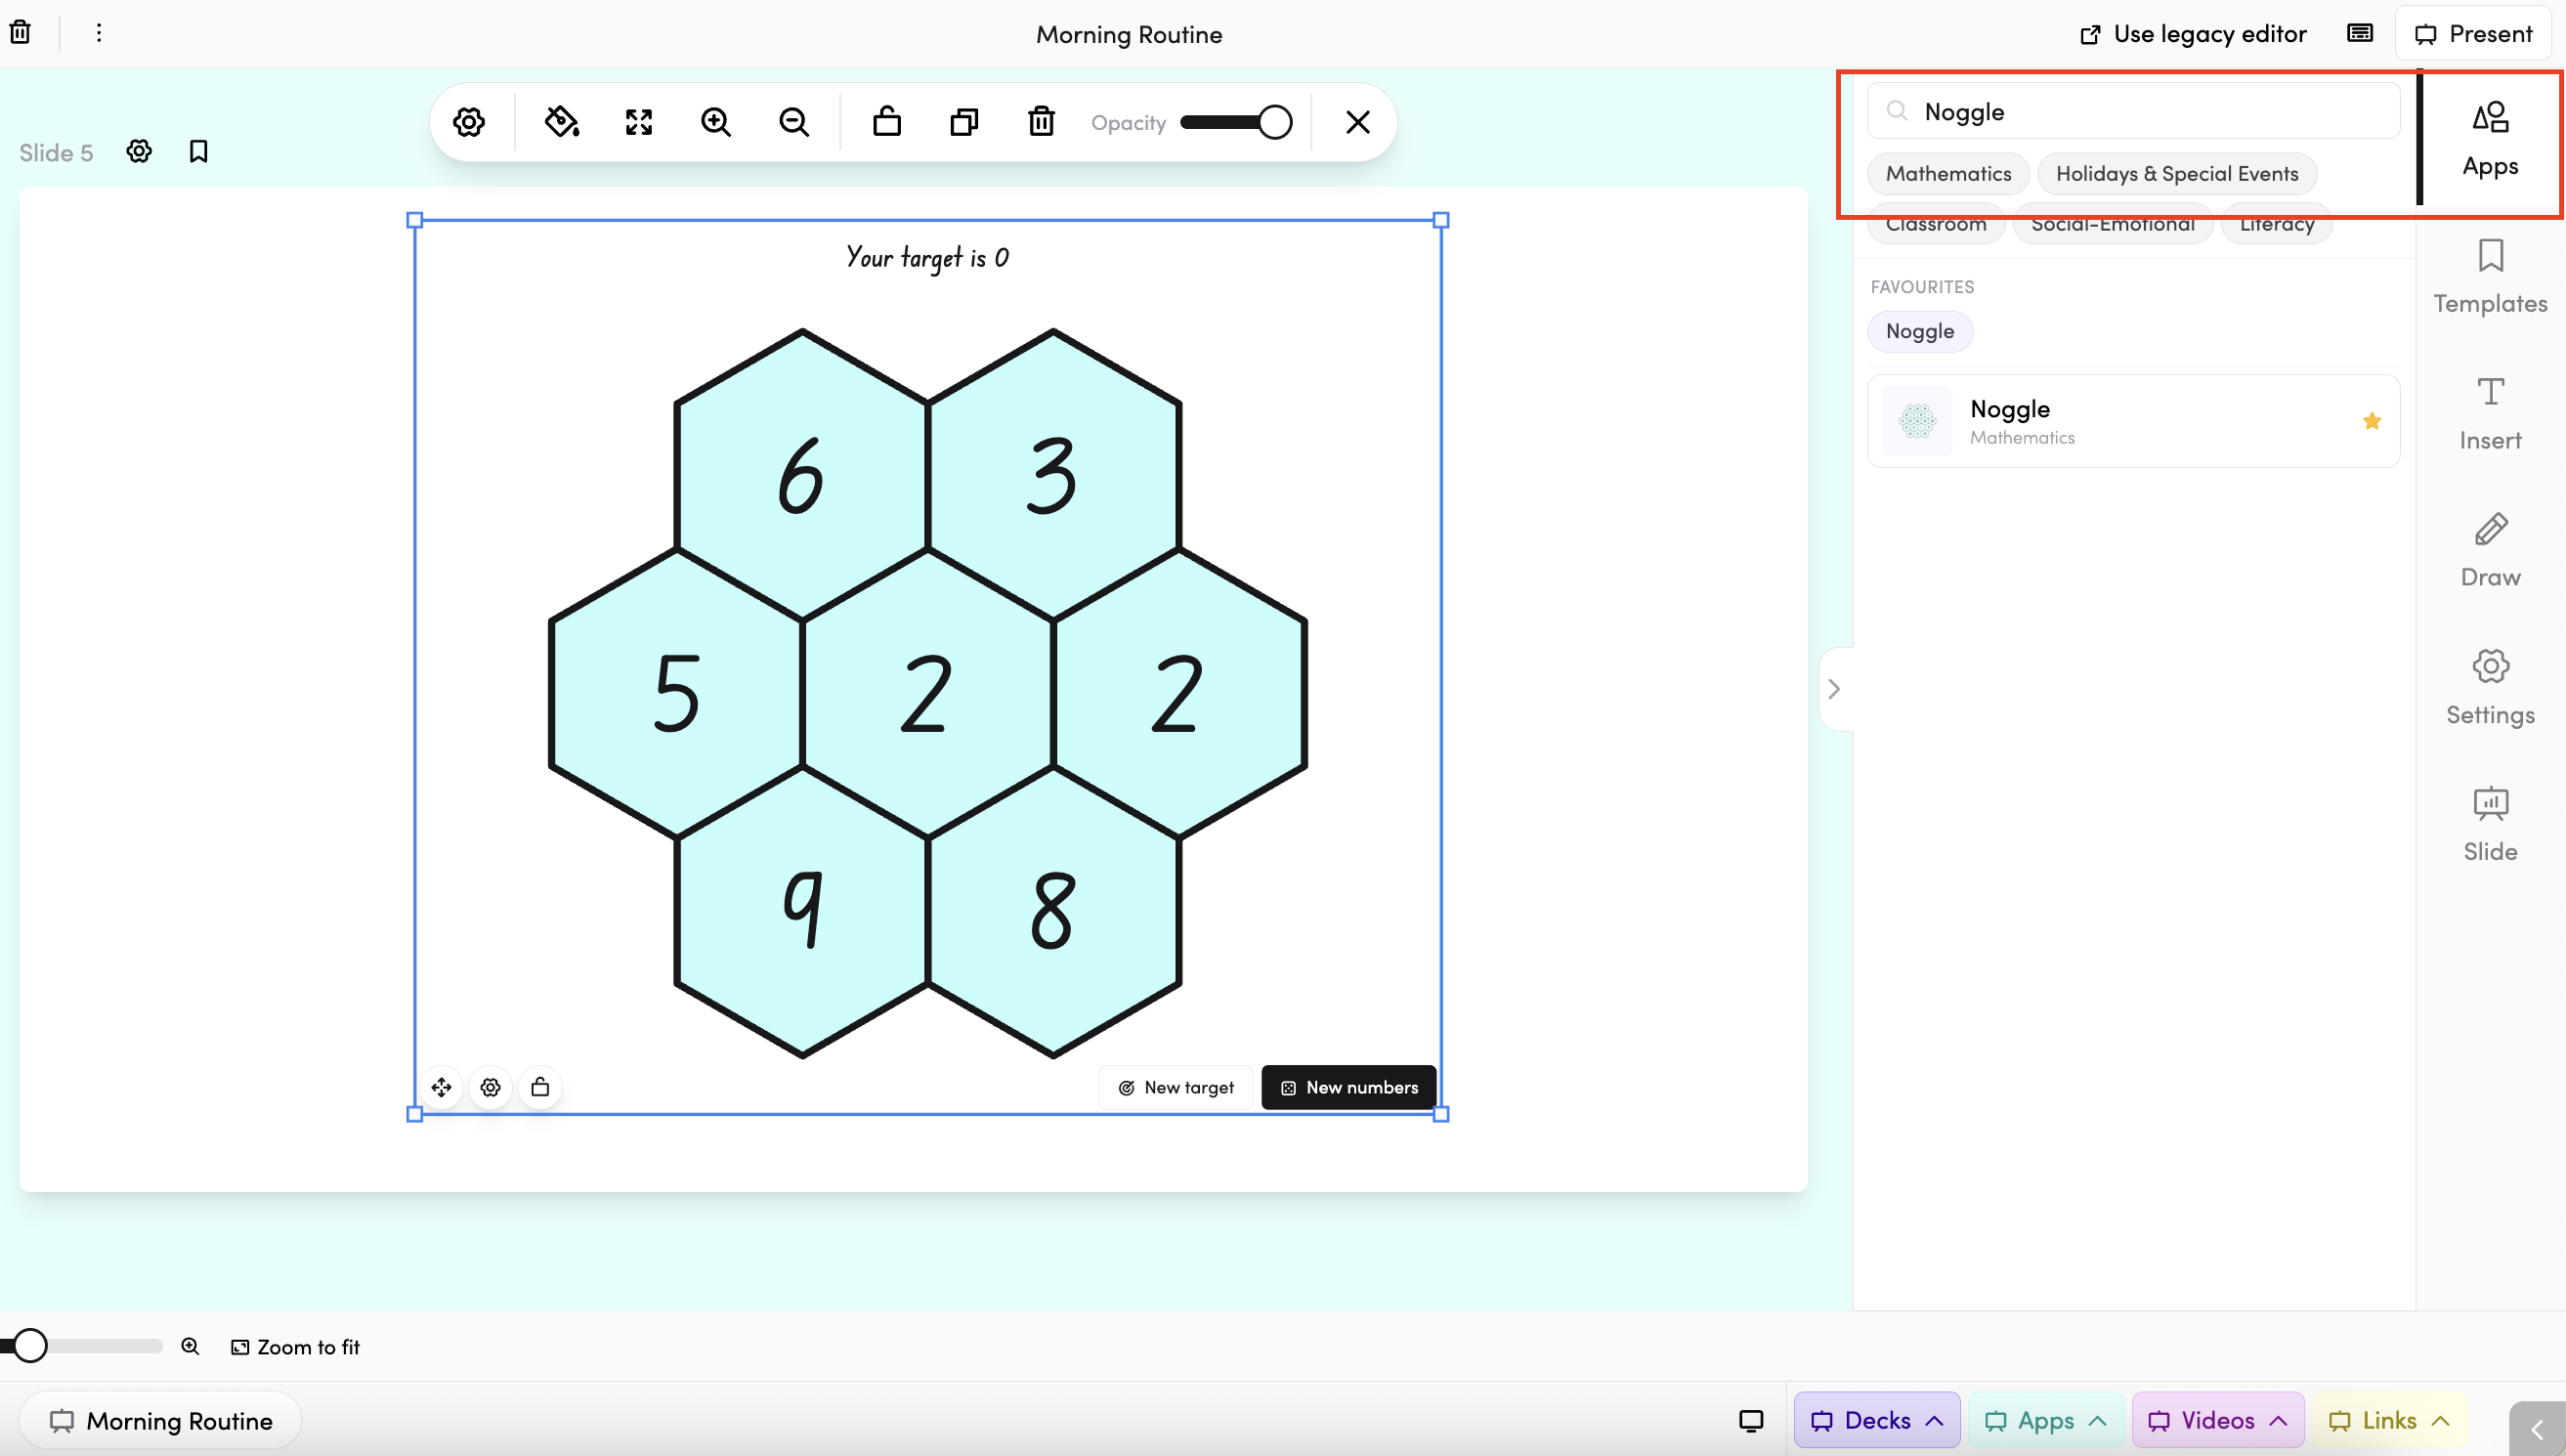
Task: Open the Draw tool in the sidebar
Action: click(x=2490, y=550)
